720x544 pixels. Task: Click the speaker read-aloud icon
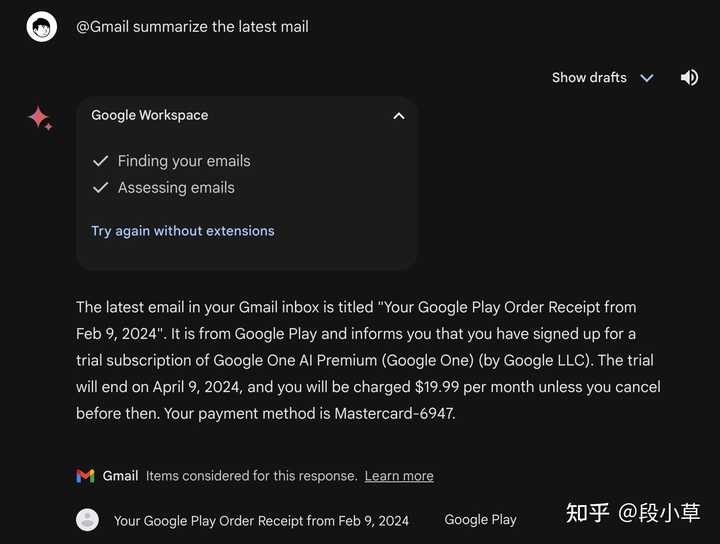tap(689, 78)
